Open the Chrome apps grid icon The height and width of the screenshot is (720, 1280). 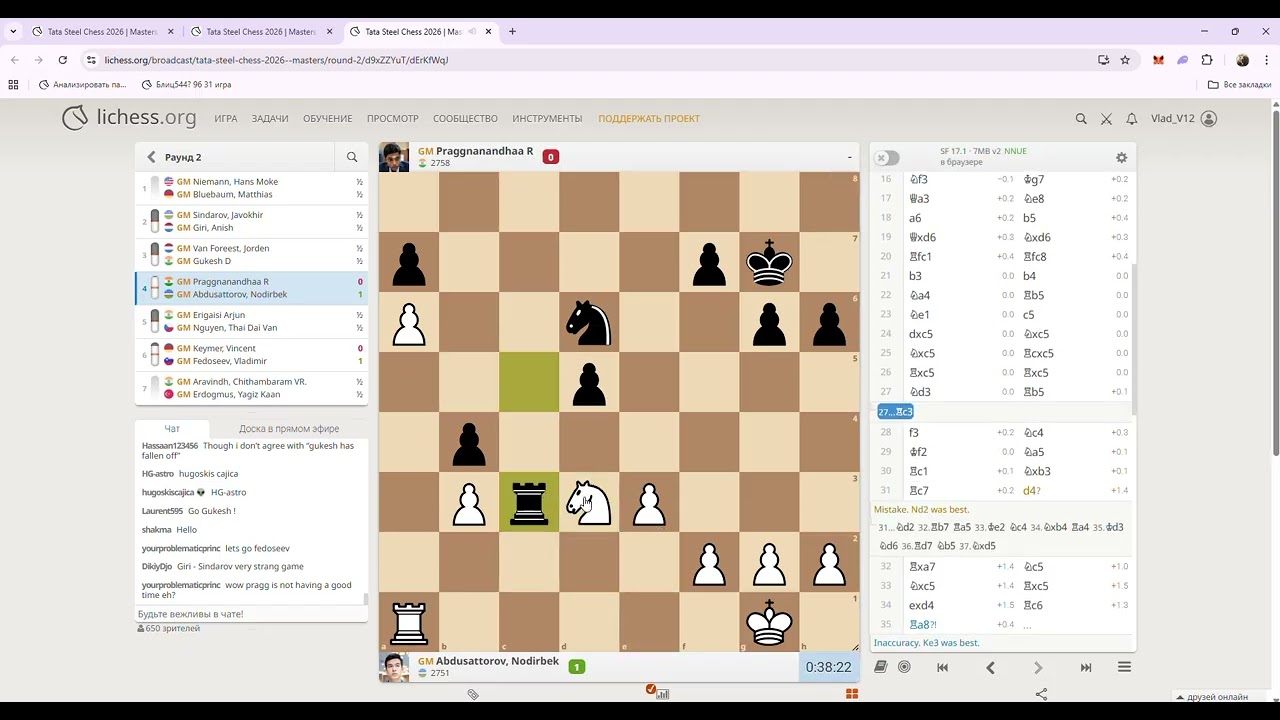tap(13, 85)
